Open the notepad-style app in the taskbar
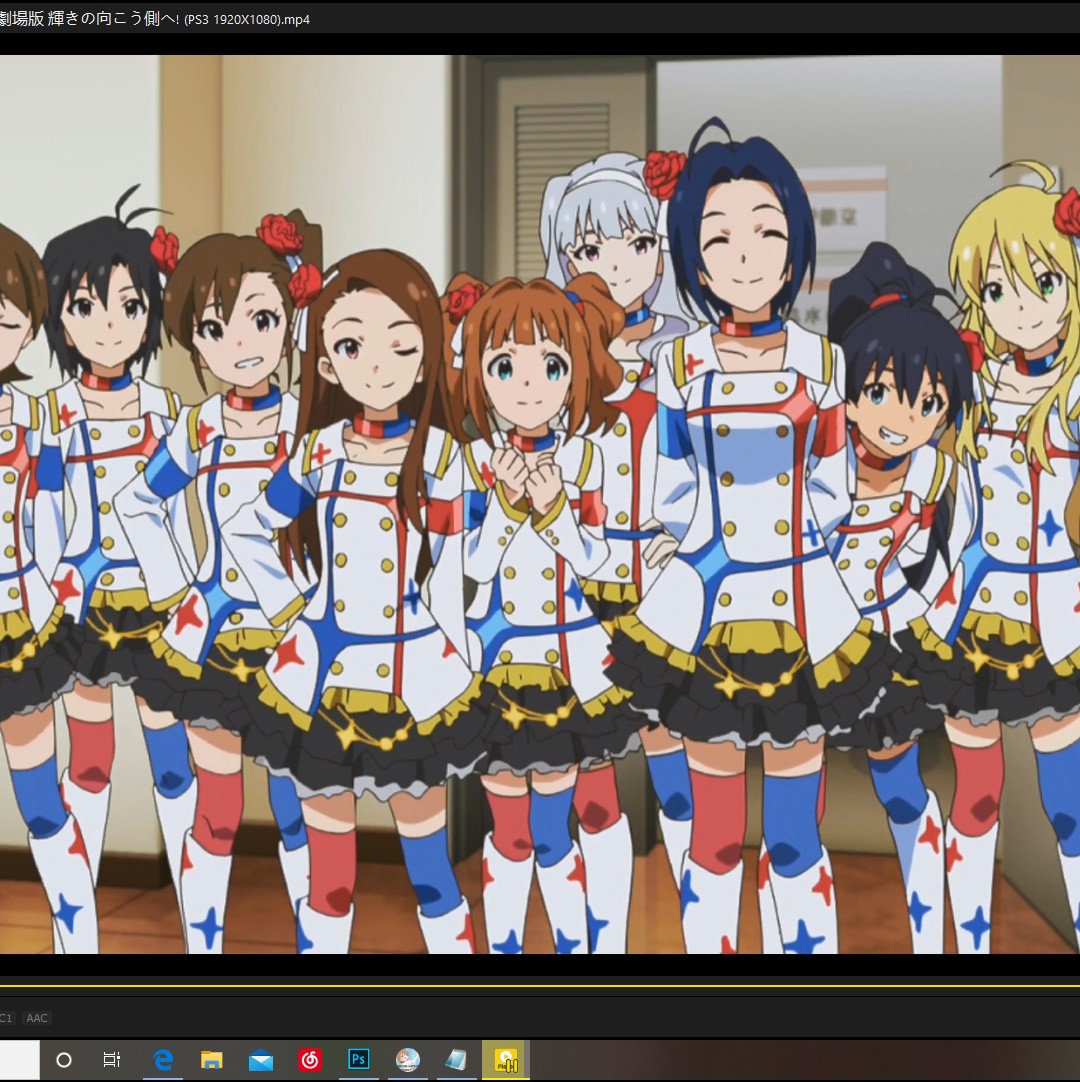 [x=457, y=1060]
